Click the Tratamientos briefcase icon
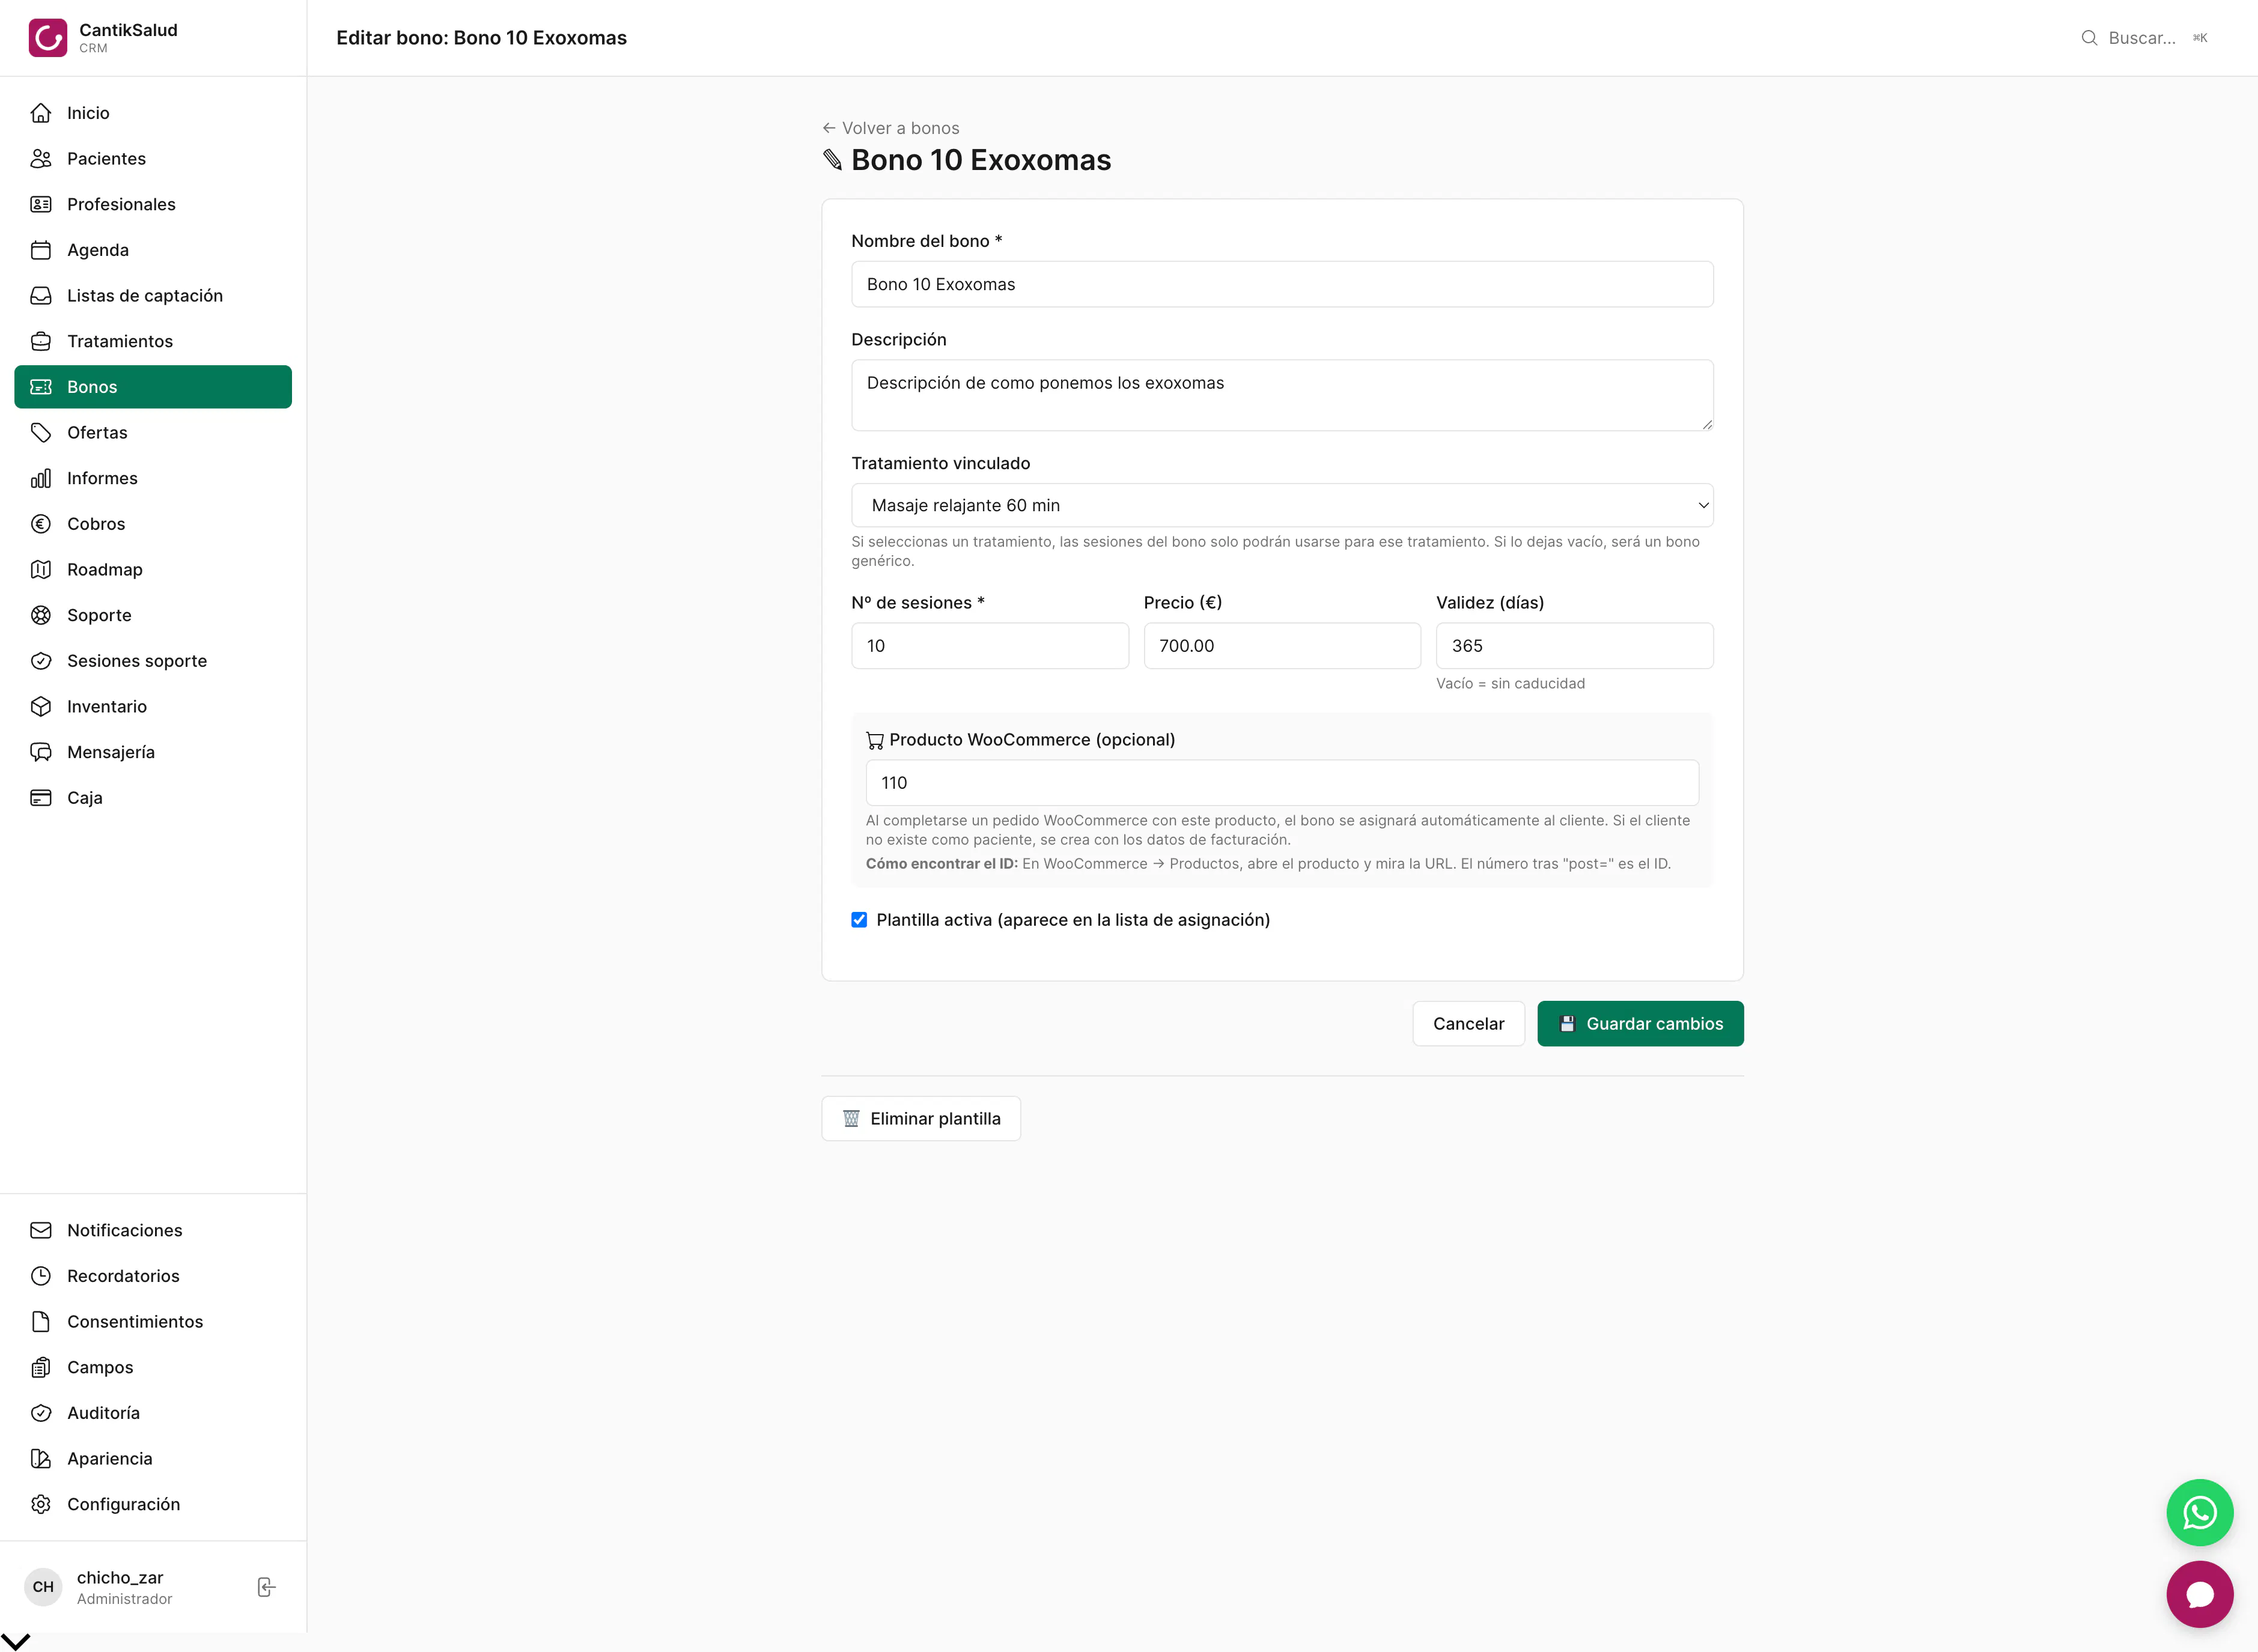2258x1652 pixels. (x=41, y=341)
